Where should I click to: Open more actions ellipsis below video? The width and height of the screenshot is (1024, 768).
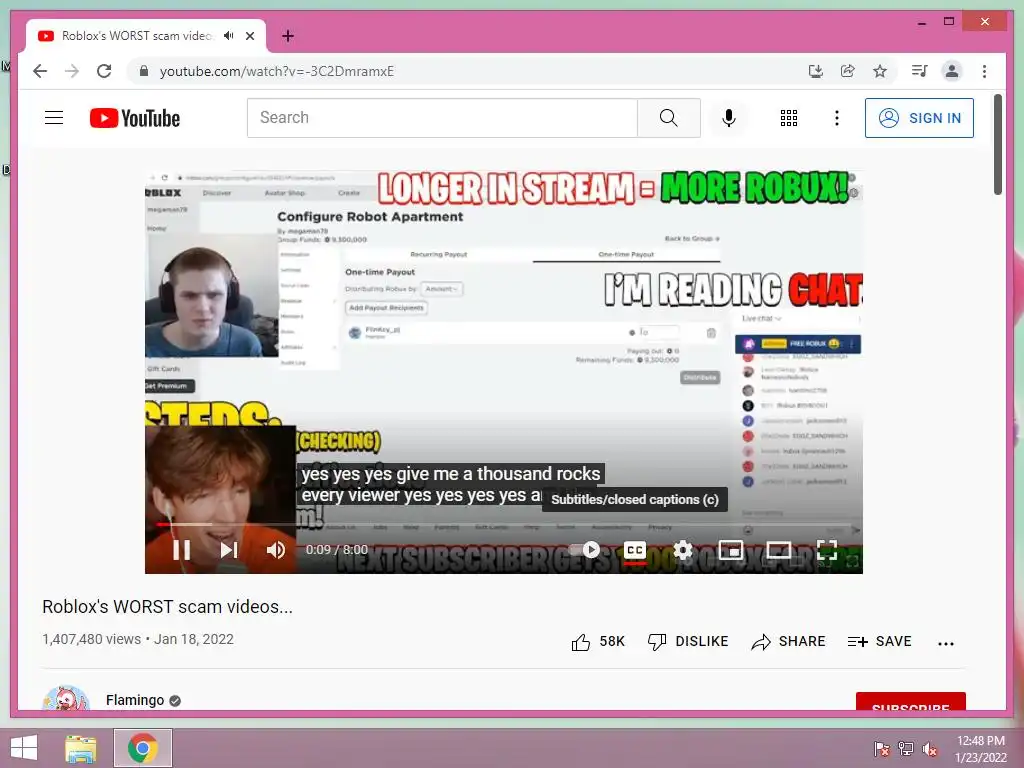pos(946,643)
